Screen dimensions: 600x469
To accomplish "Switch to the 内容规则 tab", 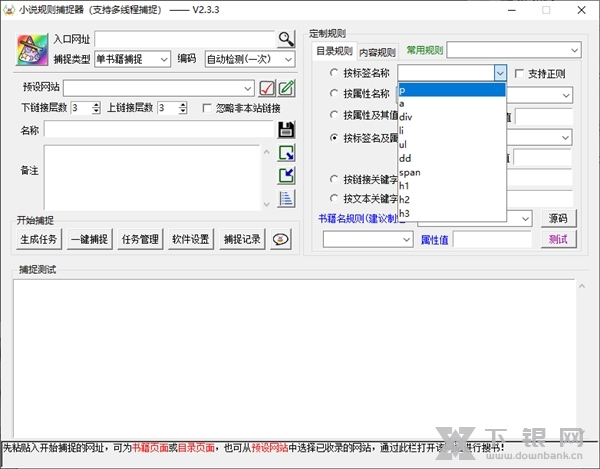I will tap(378, 52).
